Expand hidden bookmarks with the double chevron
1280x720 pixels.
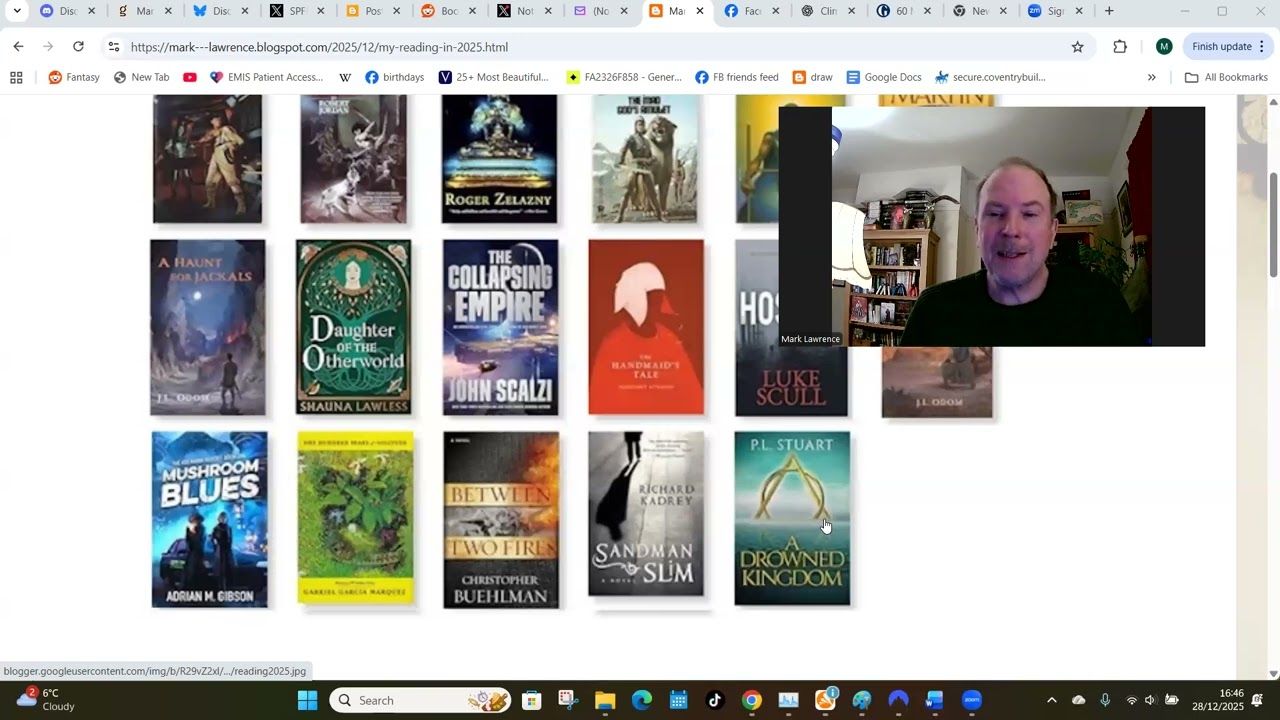[1151, 77]
